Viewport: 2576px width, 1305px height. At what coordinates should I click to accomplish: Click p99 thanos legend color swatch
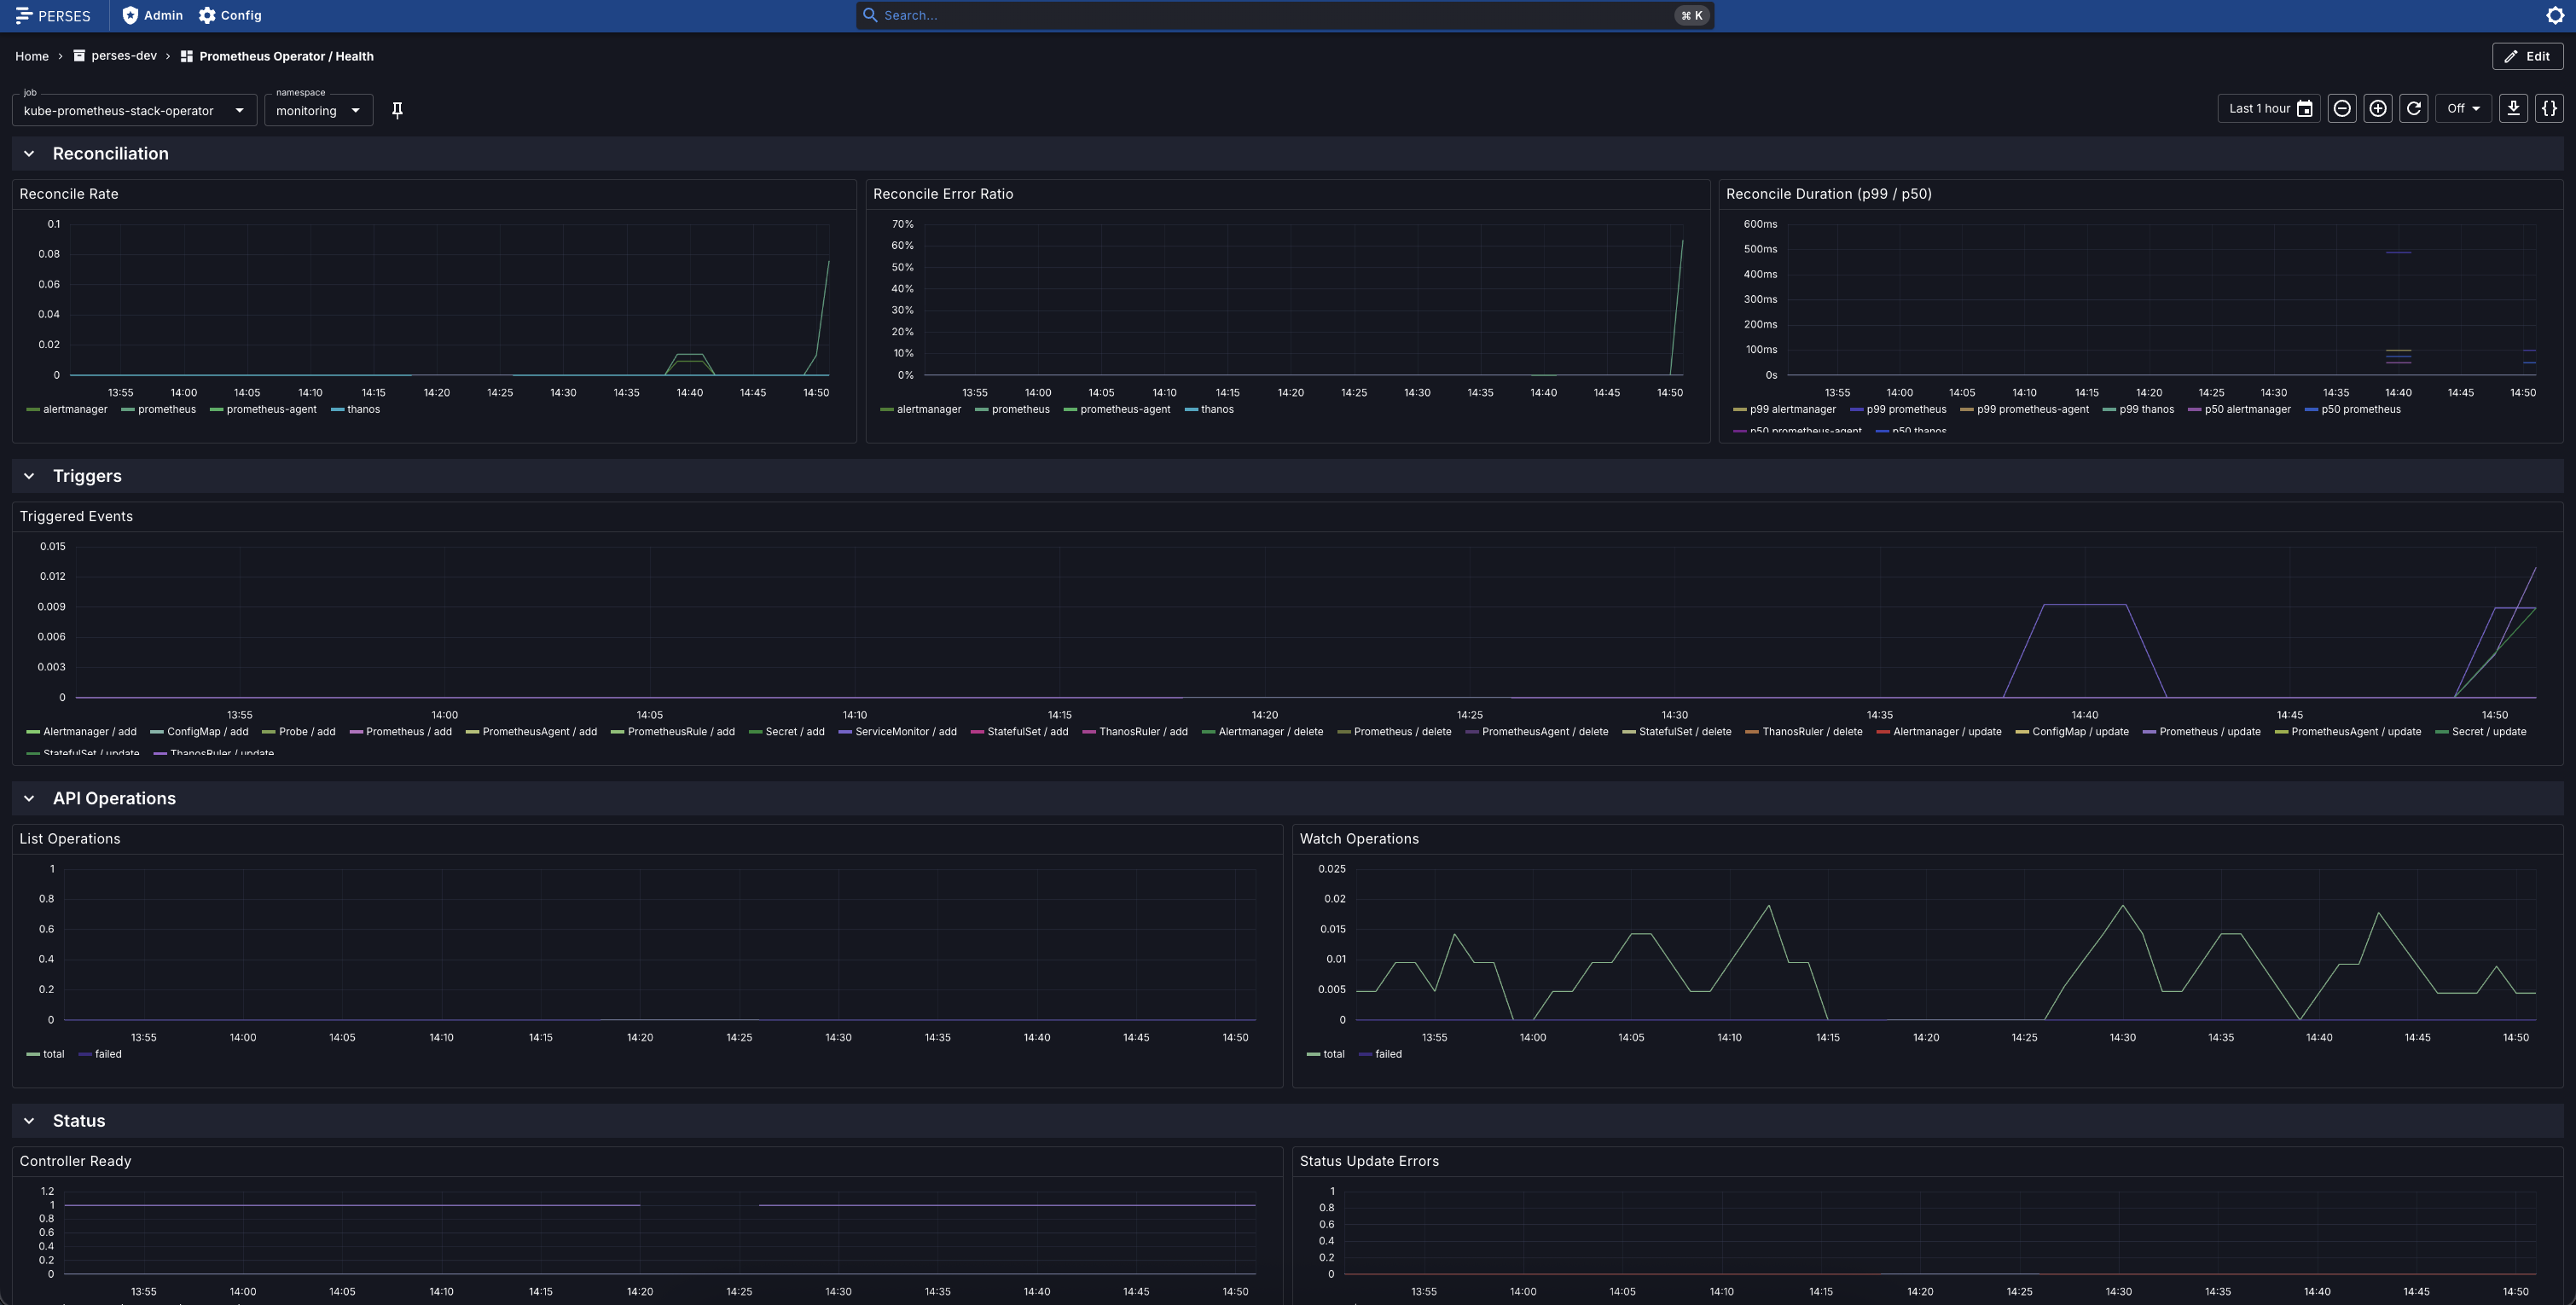click(x=2109, y=409)
